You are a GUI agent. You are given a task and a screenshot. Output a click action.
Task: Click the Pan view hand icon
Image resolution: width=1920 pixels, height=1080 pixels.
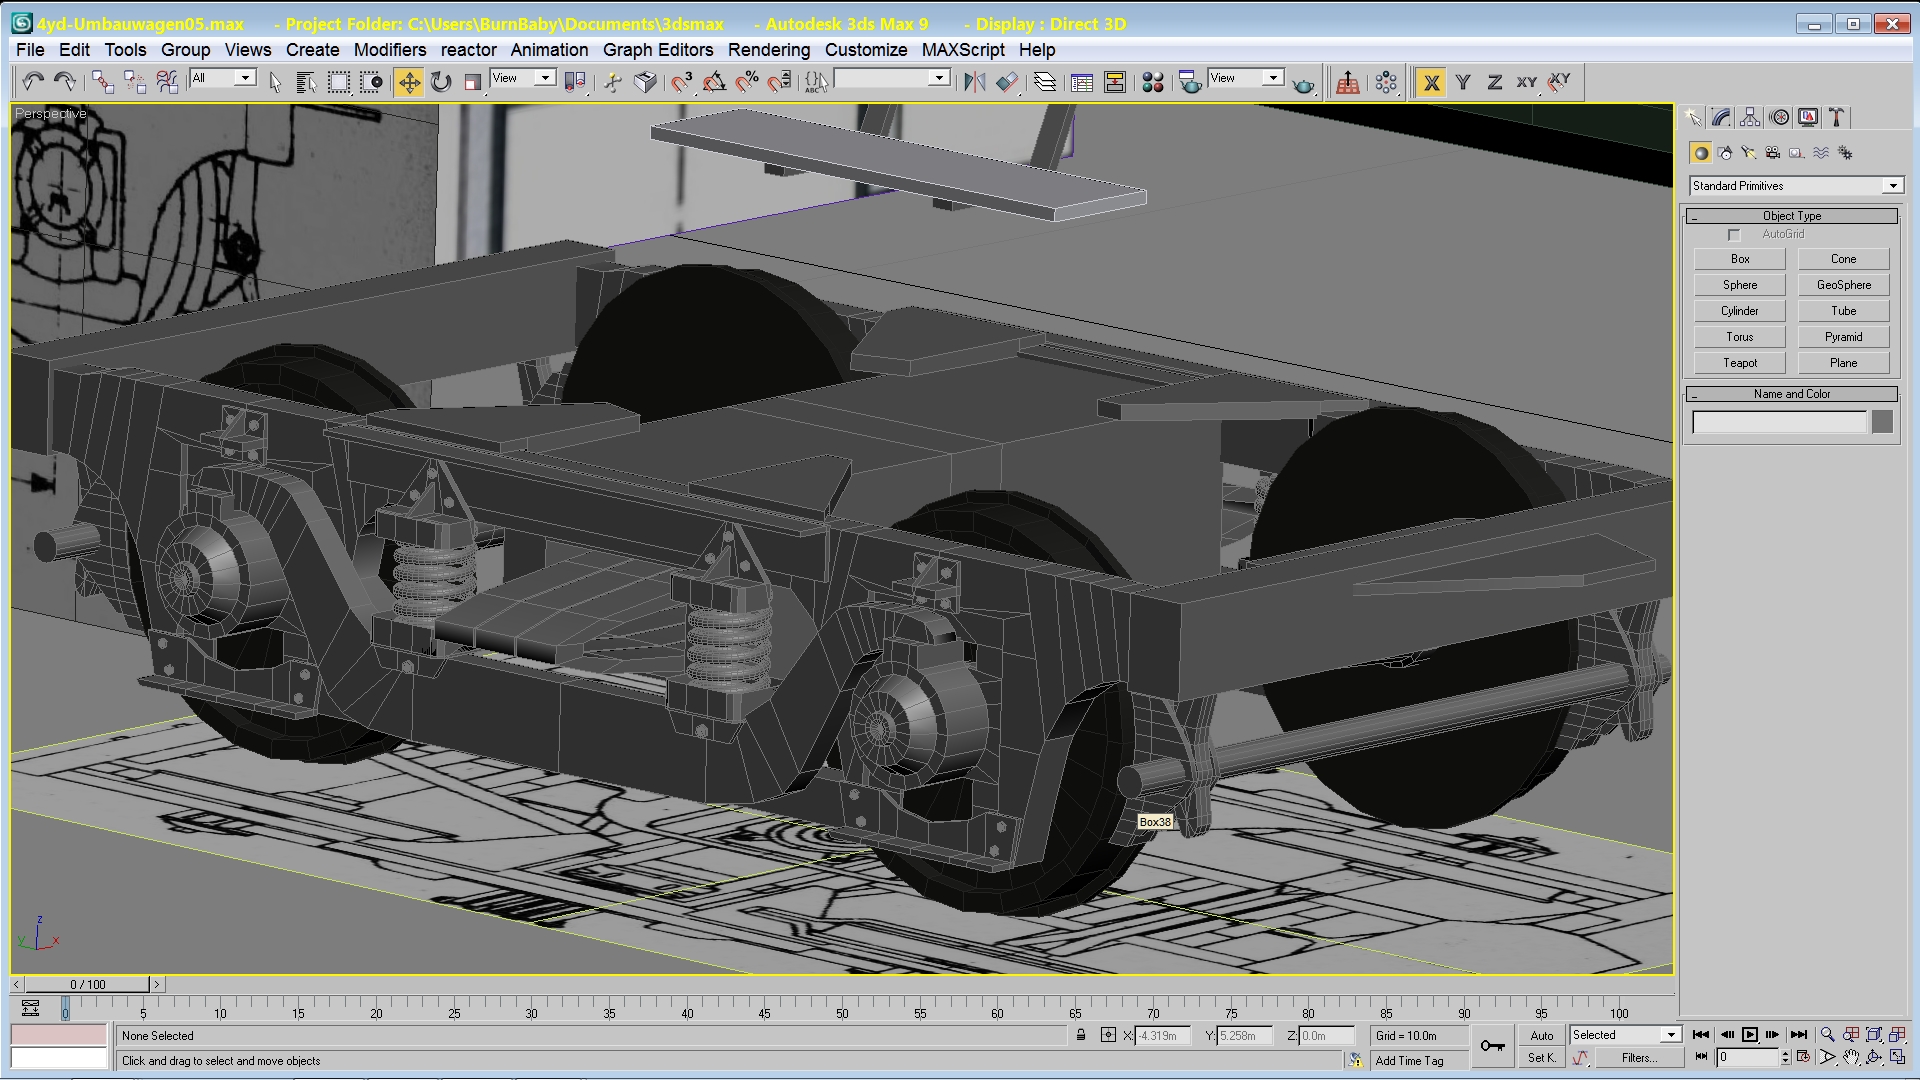[1851, 1057]
